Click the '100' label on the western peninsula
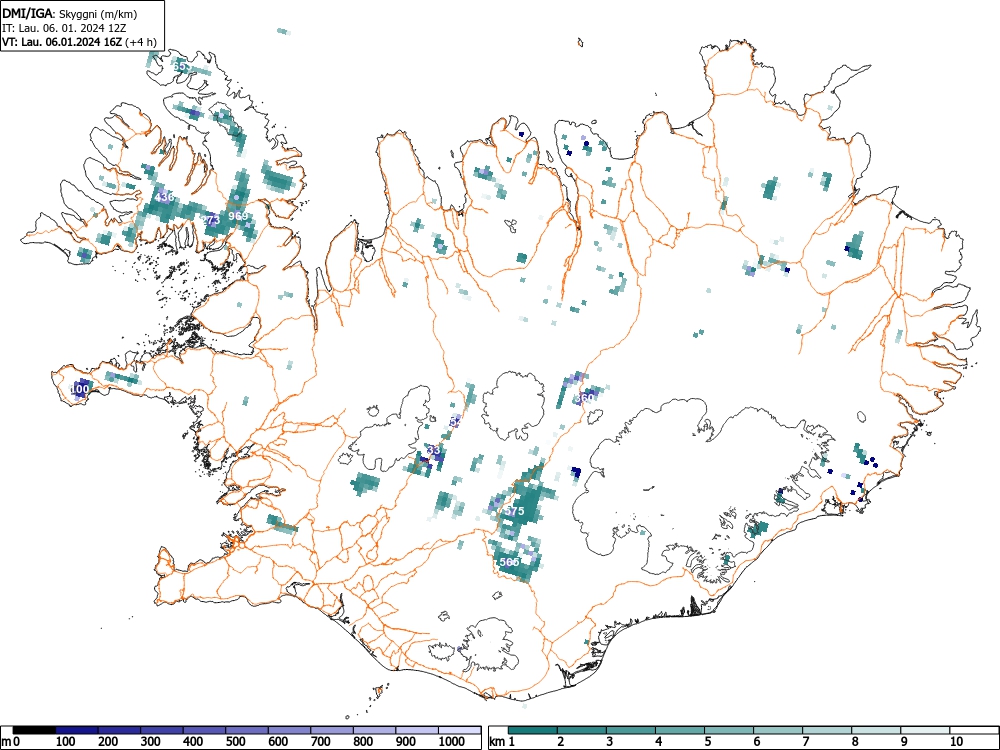 pos(80,389)
